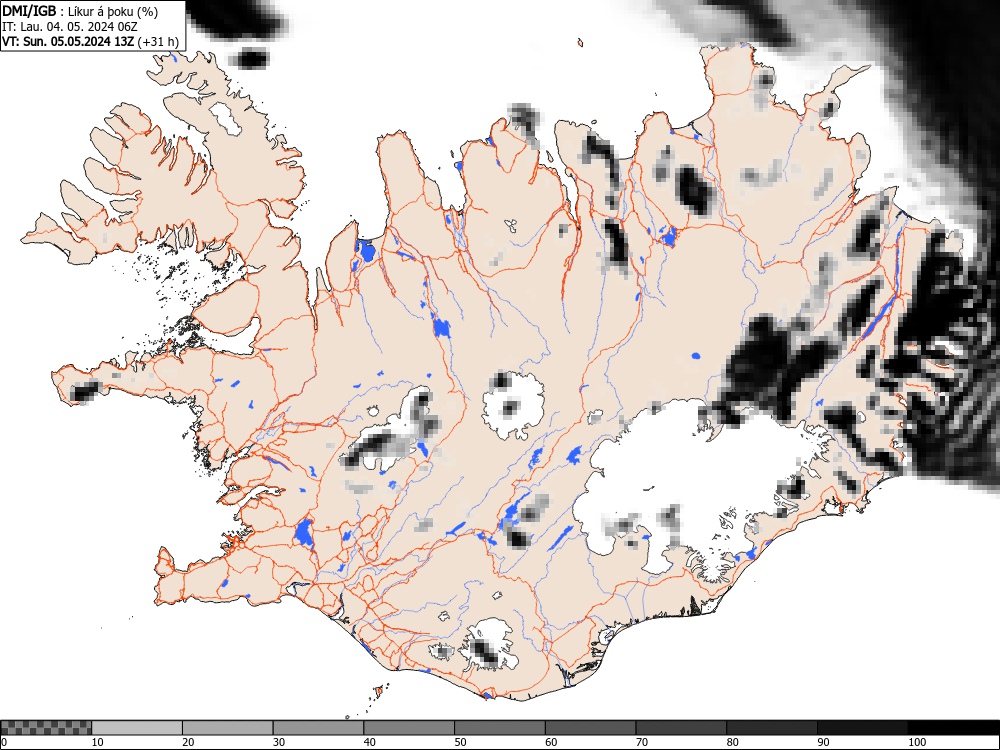Click the checkered 0–10 legend swatch
This screenshot has height=750, width=1000.
[x=46, y=728]
